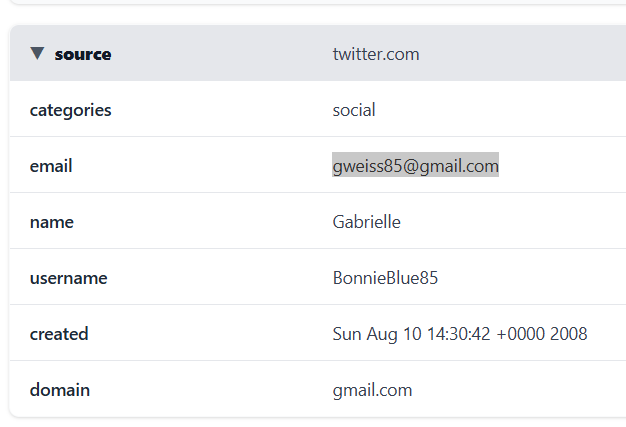Select the name field label
This screenshot has width=626, height=427.
pyautogui.click(x=52, y=222)
